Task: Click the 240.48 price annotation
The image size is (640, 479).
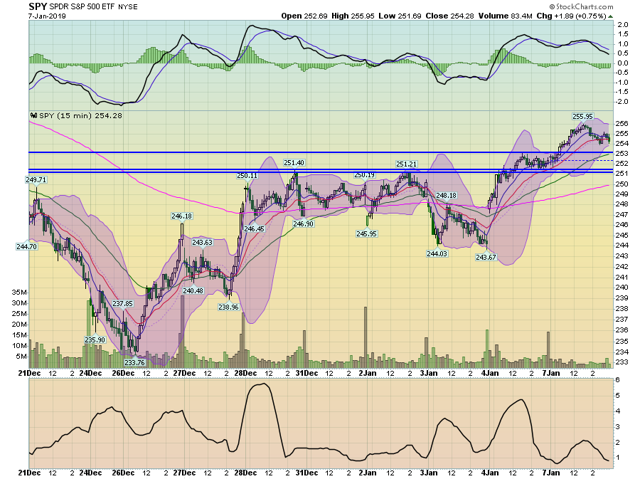Action: click(x=193, y=291)
